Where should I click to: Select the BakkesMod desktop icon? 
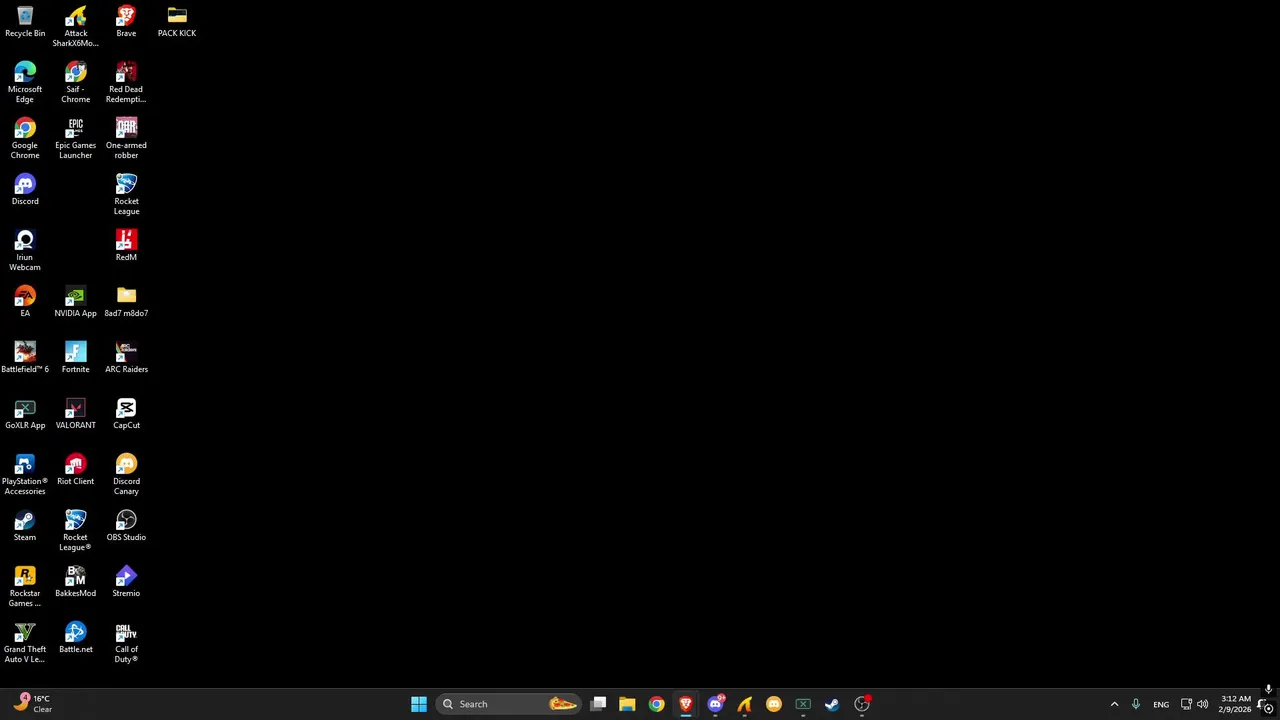coord(75,581)
